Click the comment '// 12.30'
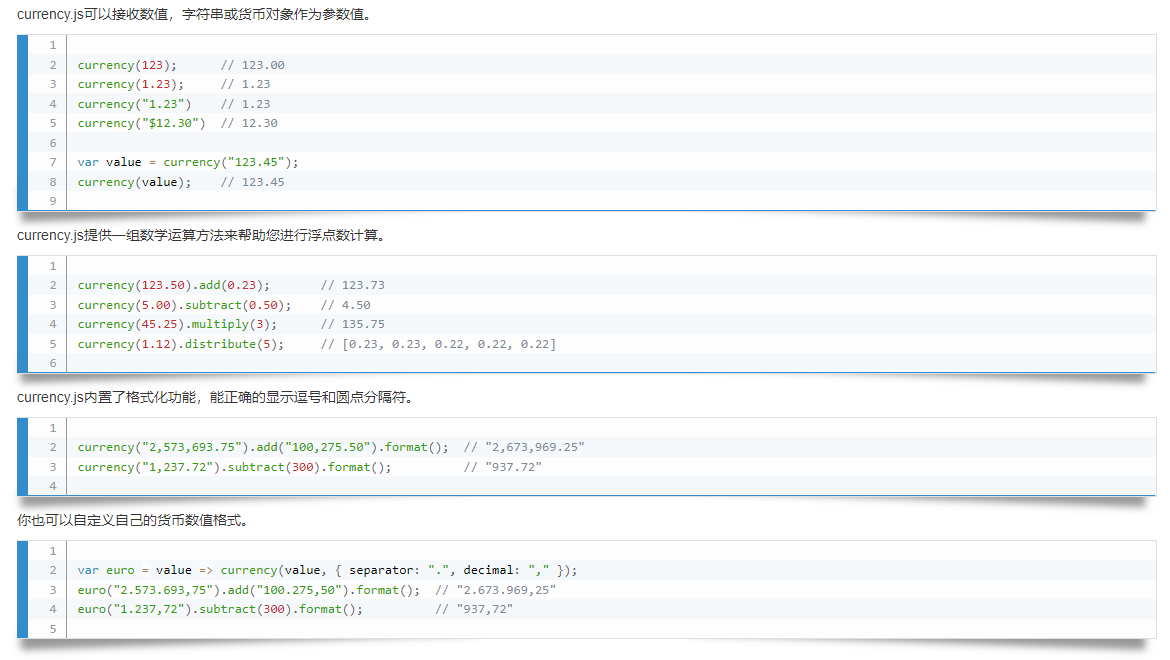This screenshot has height=660, width=1170. pyautogui.click(x=249, y=123)
